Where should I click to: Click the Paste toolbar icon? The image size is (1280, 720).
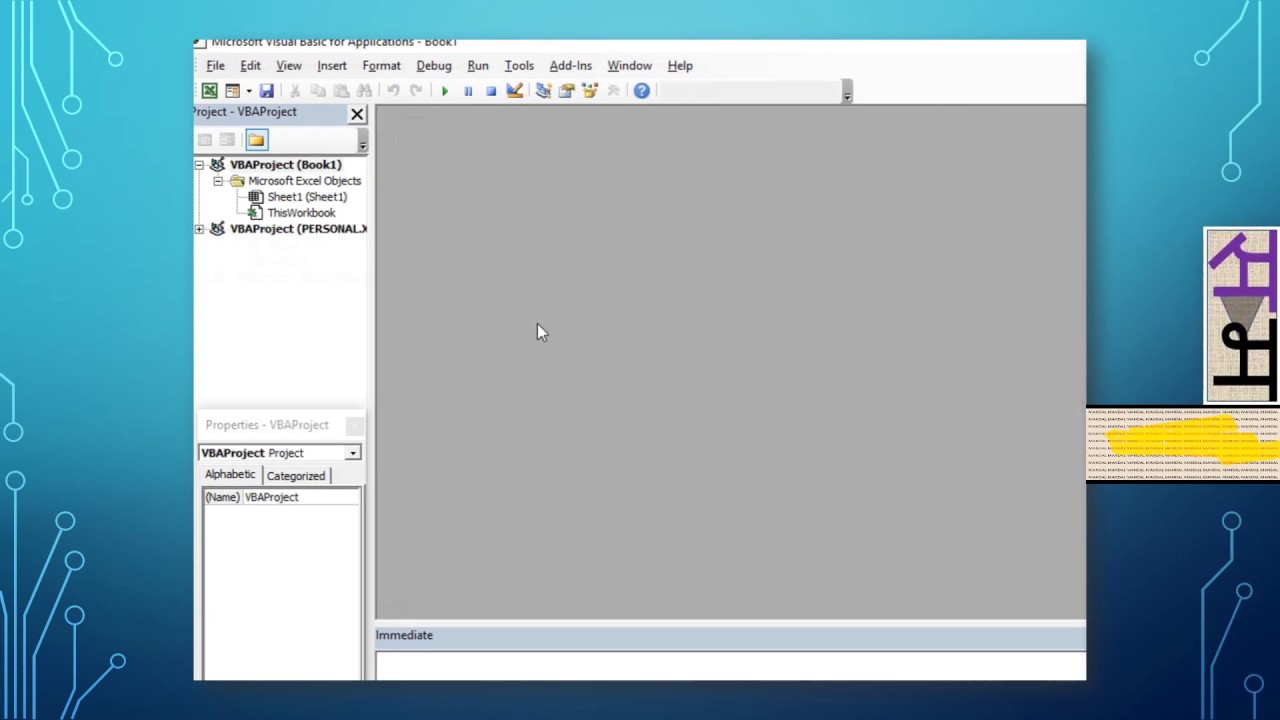(341, 91)
